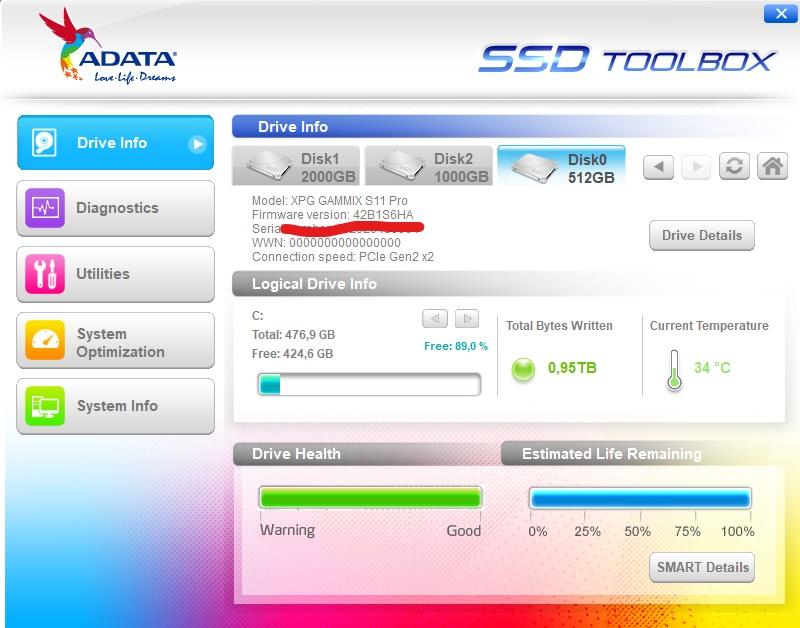The width and height of the screenshot is (800, 628).
Task: Click the Total: 476,9 GB text
Action: click(293, 335)
